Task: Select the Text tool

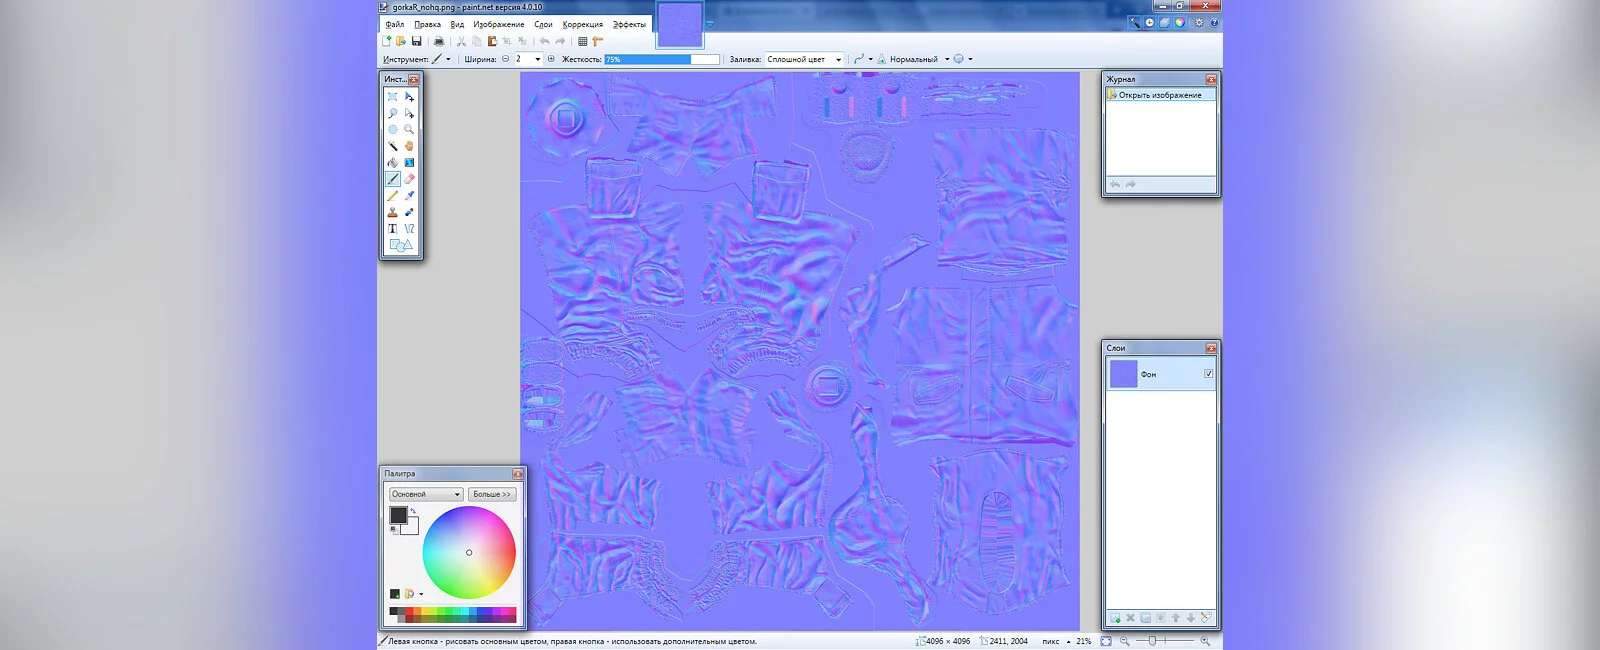Action: pos(393,229)
